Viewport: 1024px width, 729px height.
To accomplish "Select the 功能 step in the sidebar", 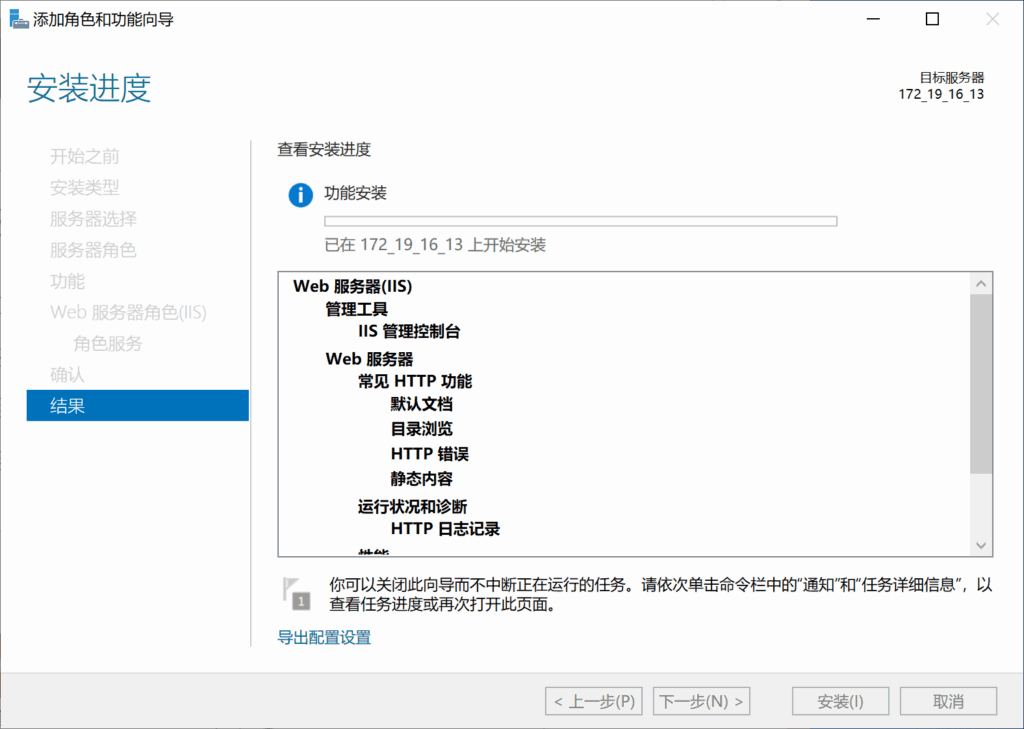I will pos(67,281).
